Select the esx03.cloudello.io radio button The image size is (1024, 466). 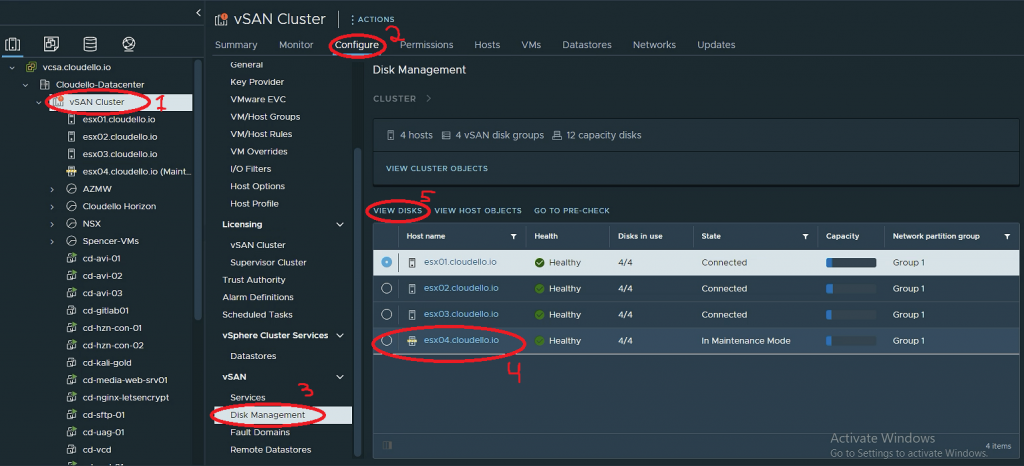click(x=387, y=315)
